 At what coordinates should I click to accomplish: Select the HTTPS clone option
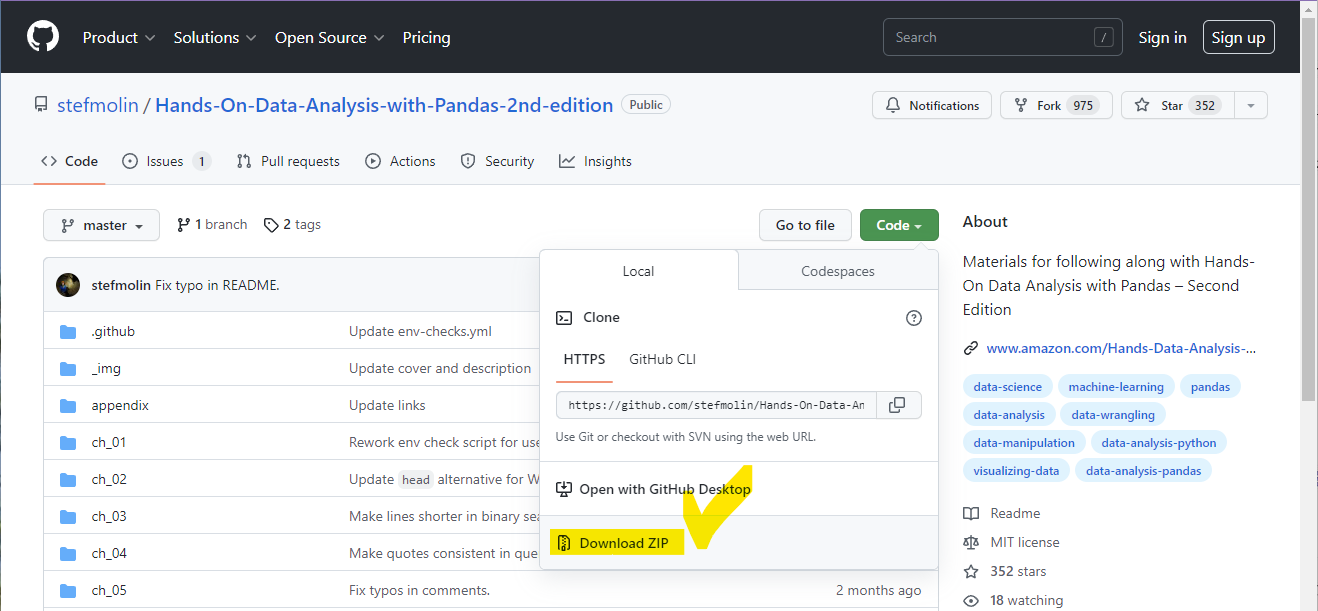pos(584,359)
